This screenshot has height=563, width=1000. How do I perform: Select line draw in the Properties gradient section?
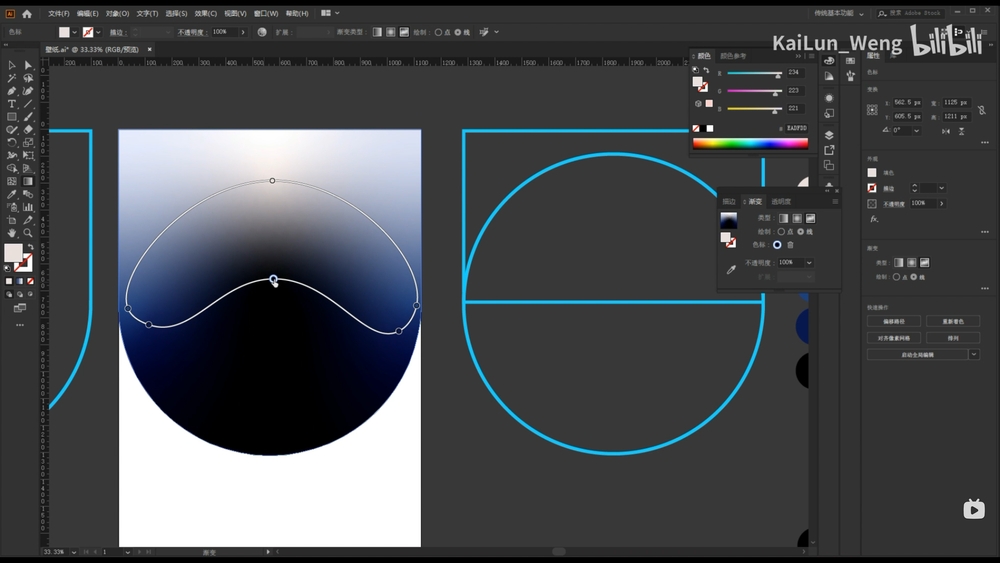point(914,277)
